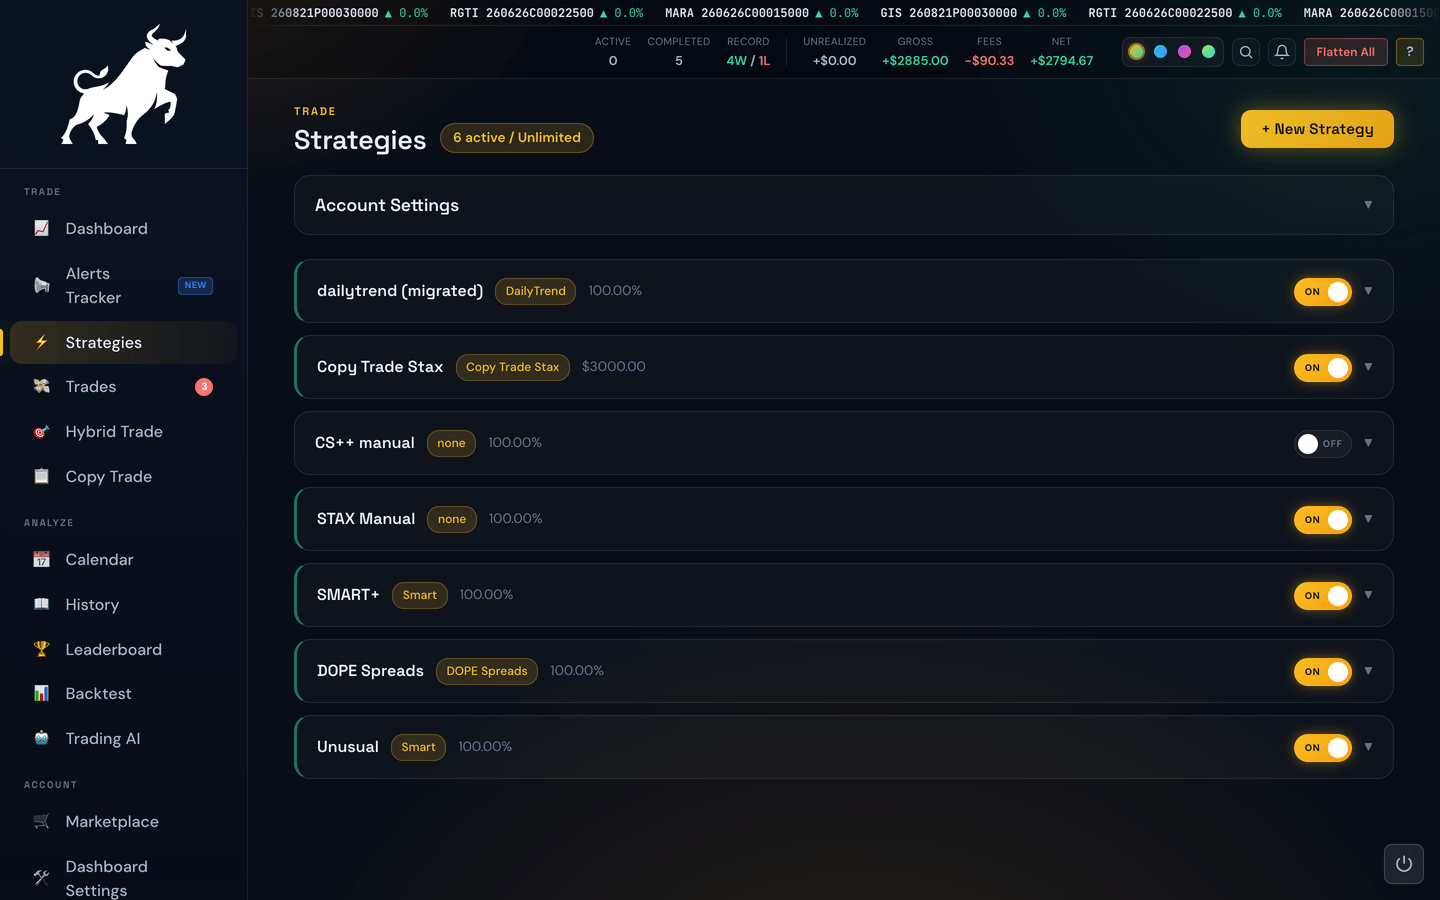
Task: Click the Strategies lightning bolt icon
Action: tap(41, 342)
